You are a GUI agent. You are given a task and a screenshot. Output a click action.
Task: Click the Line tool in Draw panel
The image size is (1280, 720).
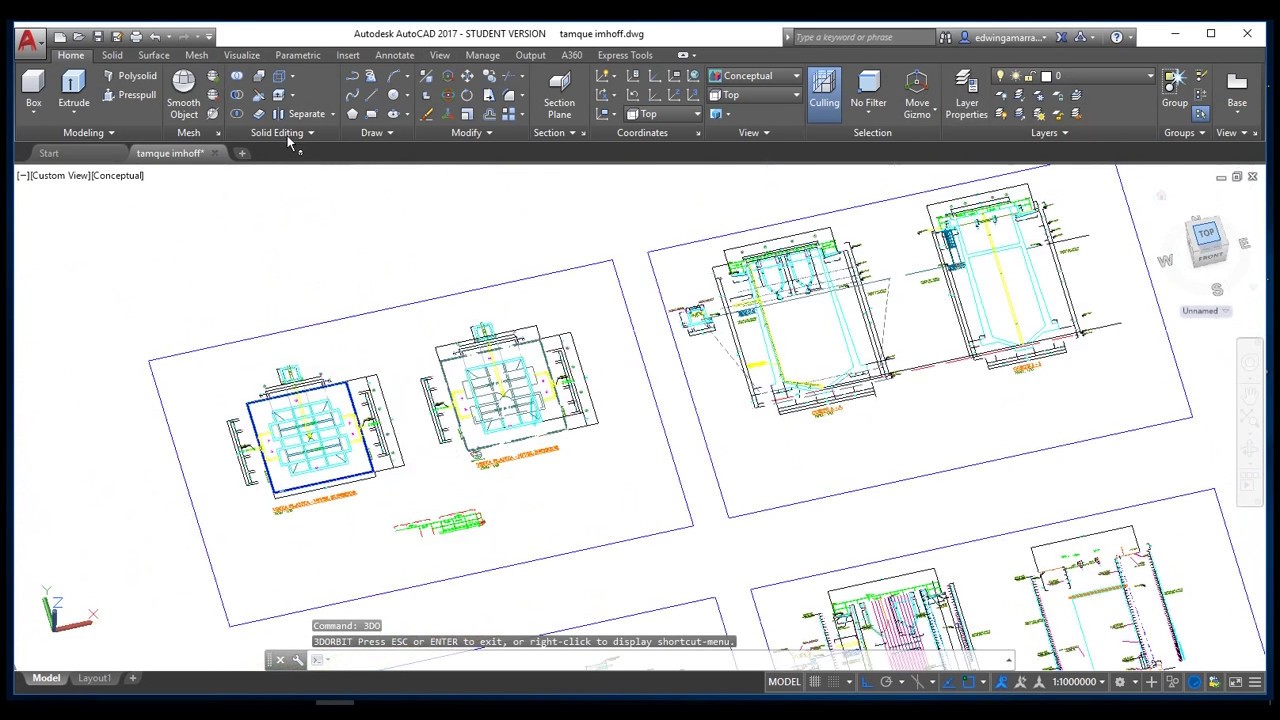(x=372, y=95)
